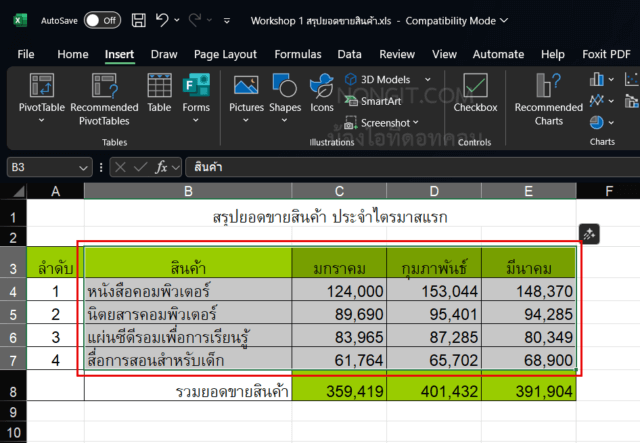Image resolution: width=640 pixels, height=443 pixels.
Task: Select the กุมภาพันธ์ header cell
Action: [434, 263]
